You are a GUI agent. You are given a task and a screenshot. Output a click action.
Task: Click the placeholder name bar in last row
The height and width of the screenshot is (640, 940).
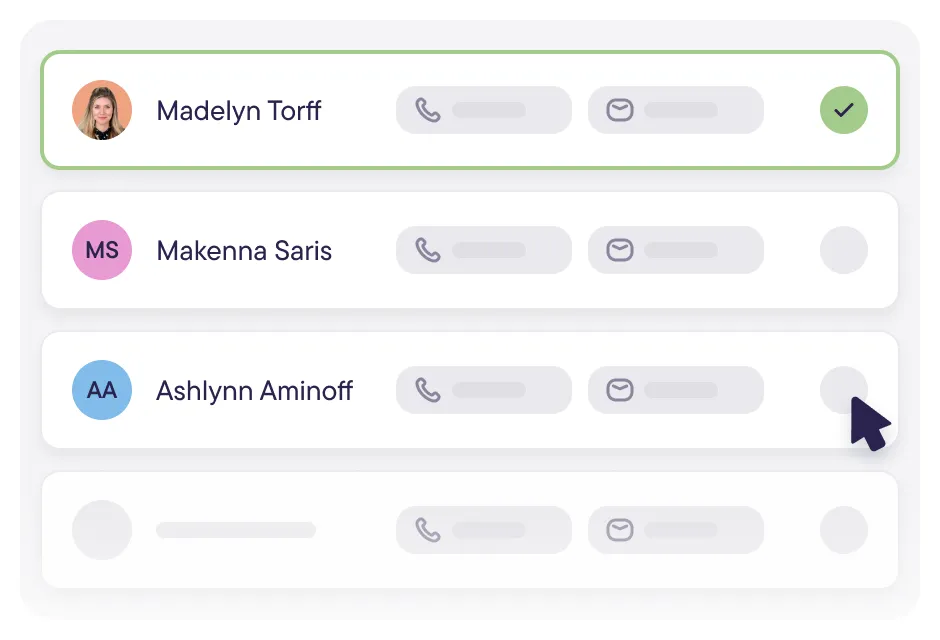click(x=236, y=530)
